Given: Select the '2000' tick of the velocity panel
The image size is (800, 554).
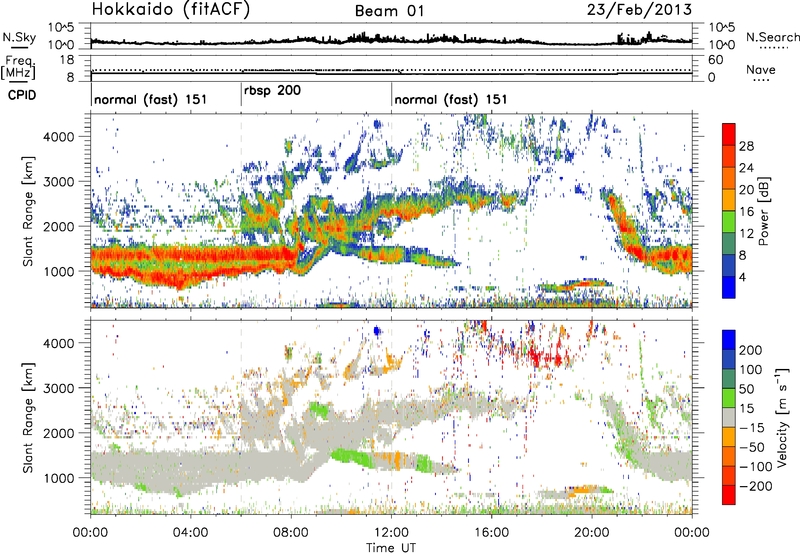Looking at the screenshot, I should pyautogui.click(x=58, y=433).
